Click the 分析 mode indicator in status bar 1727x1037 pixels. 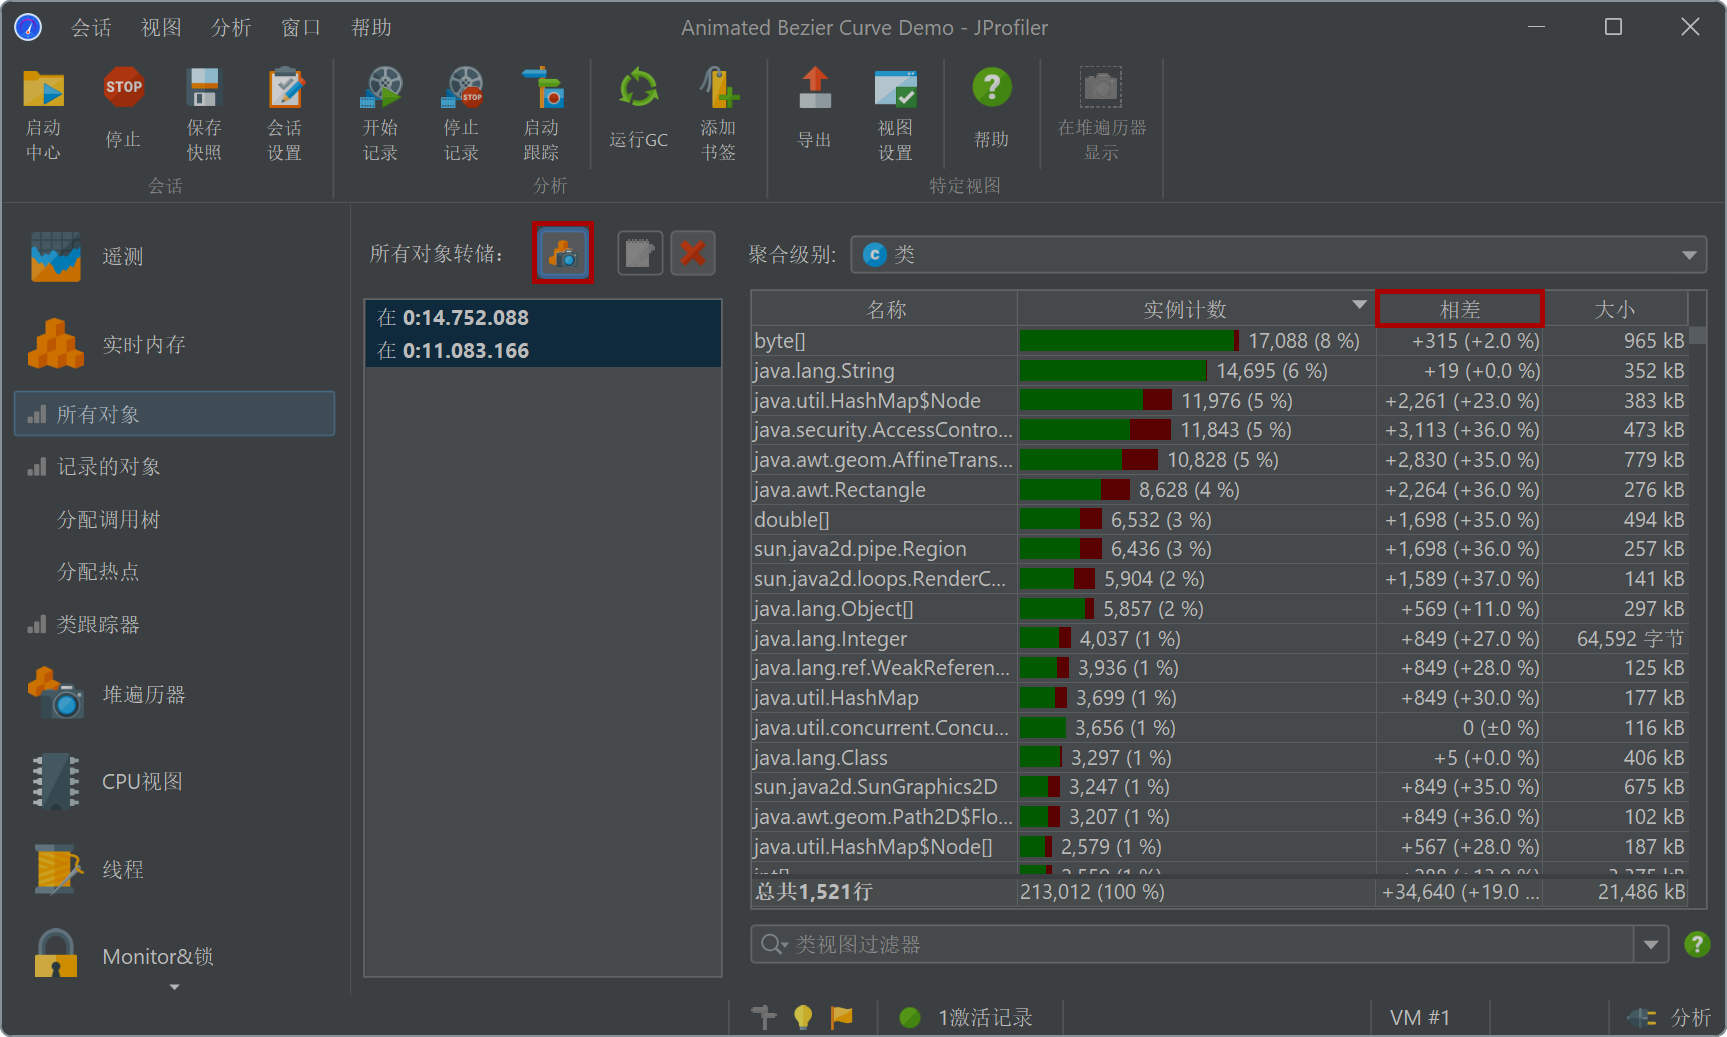[x=1670, y=1017]
